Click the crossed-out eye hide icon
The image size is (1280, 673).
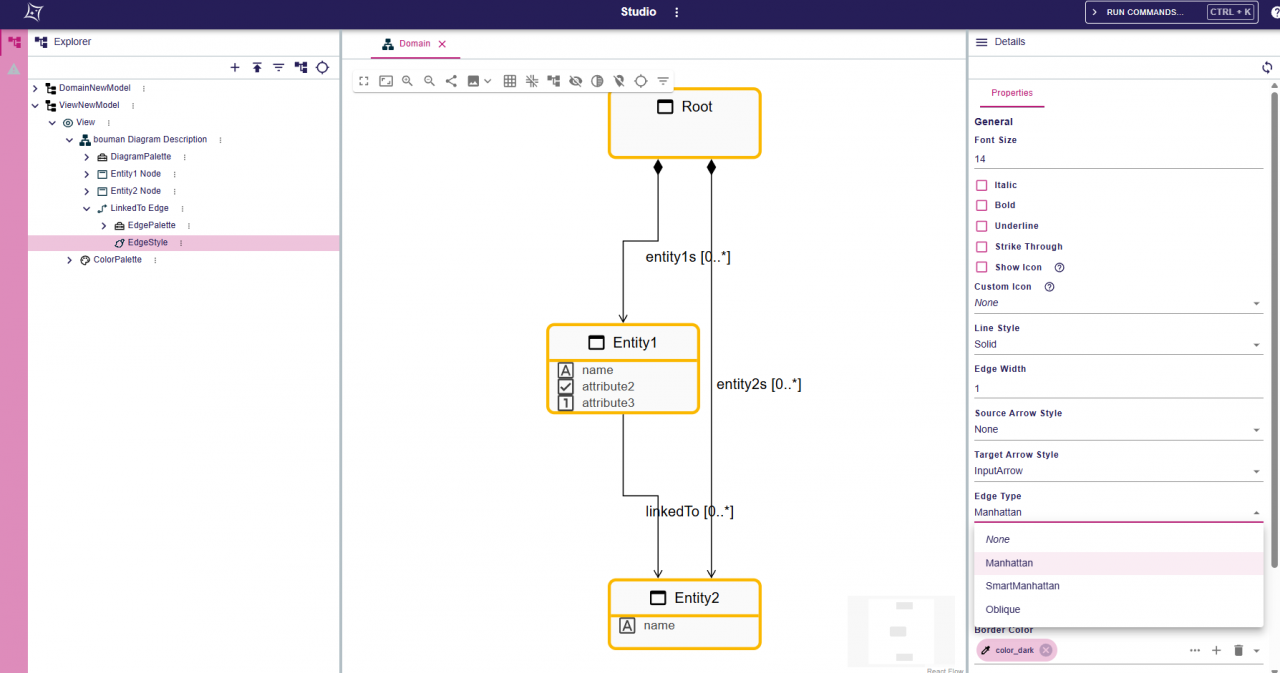(x=576, y=81)
